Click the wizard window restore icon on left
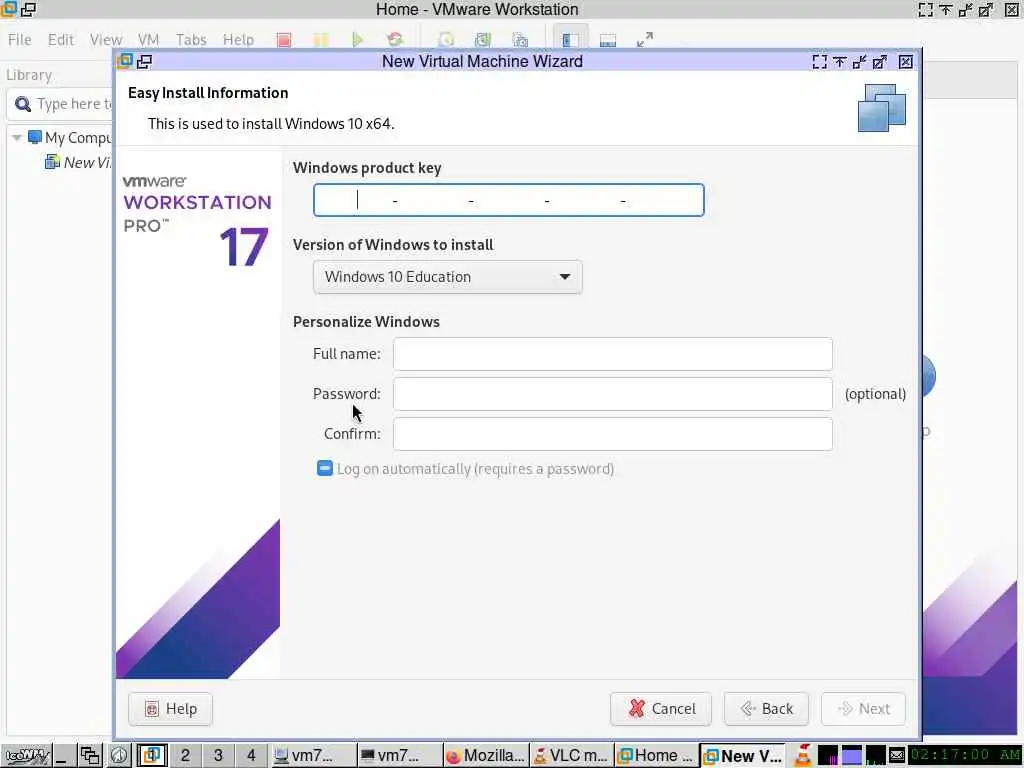The height and width of the screenshot is (768, 1024). pyautogui.click(x=144, y=61)
